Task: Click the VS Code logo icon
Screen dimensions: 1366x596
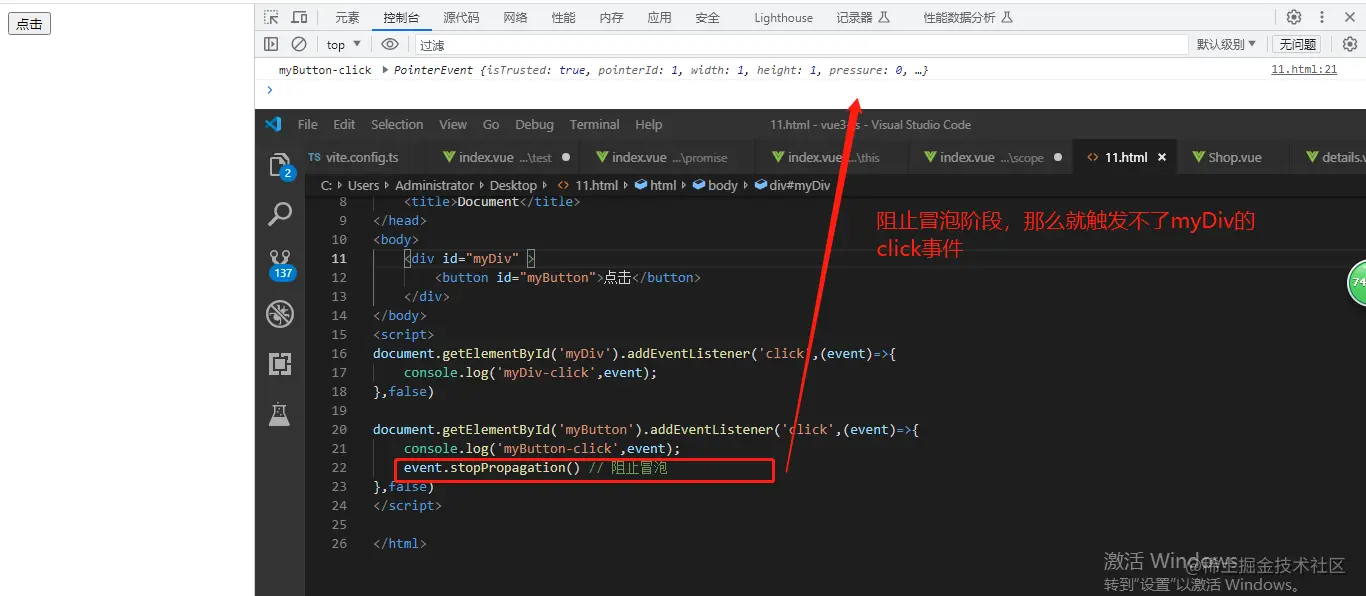Action: coord(273,124)
